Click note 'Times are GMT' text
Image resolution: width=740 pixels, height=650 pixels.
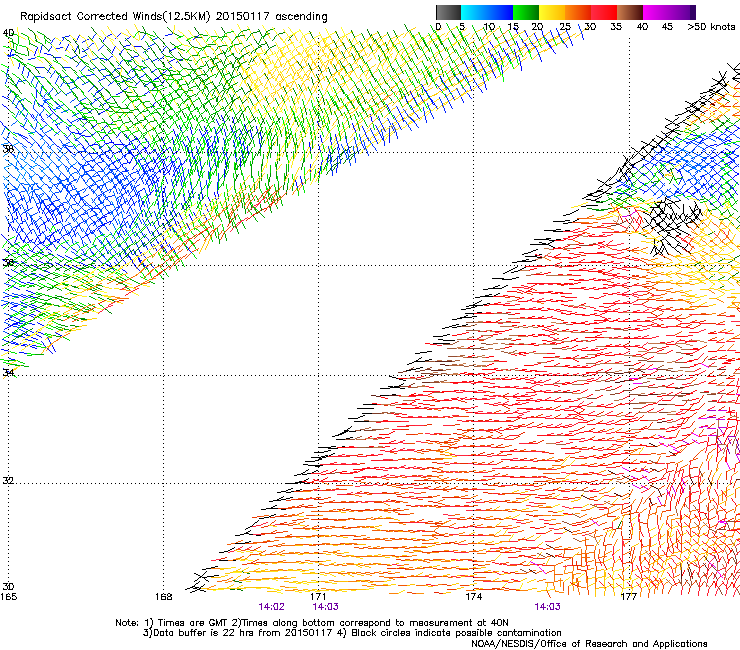(193, 623)
